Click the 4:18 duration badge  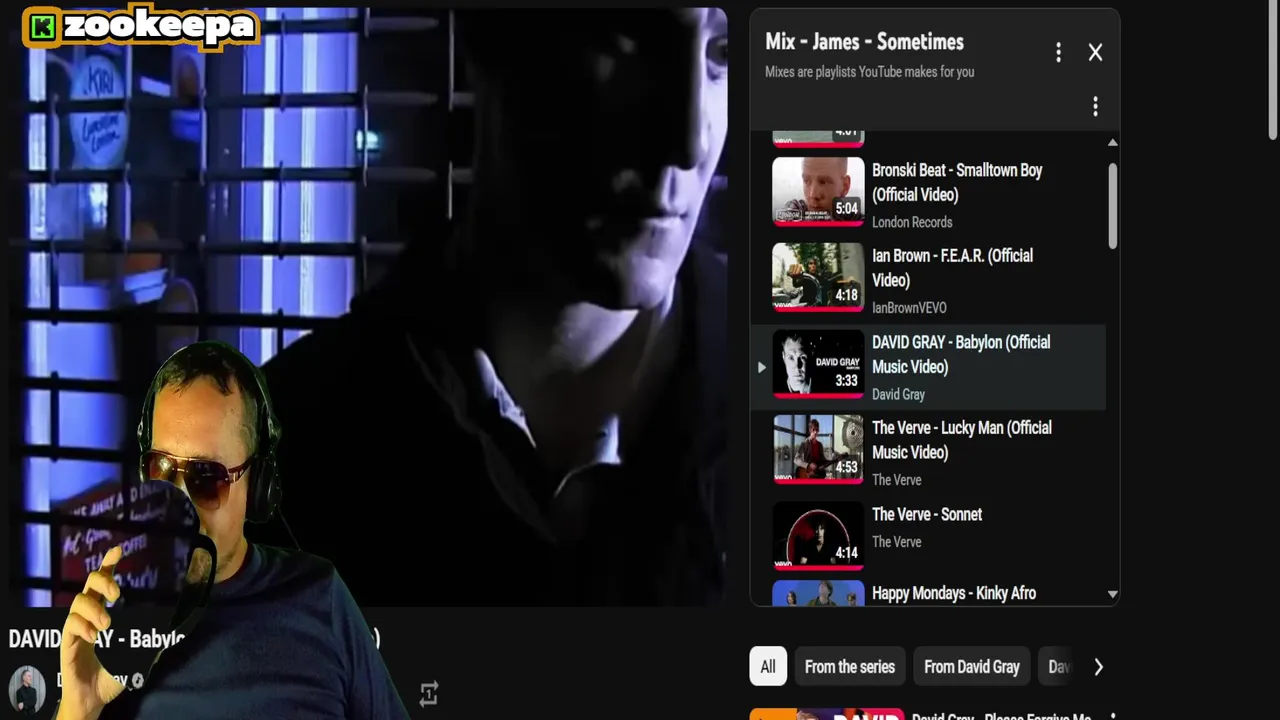(x=847, y=295)
